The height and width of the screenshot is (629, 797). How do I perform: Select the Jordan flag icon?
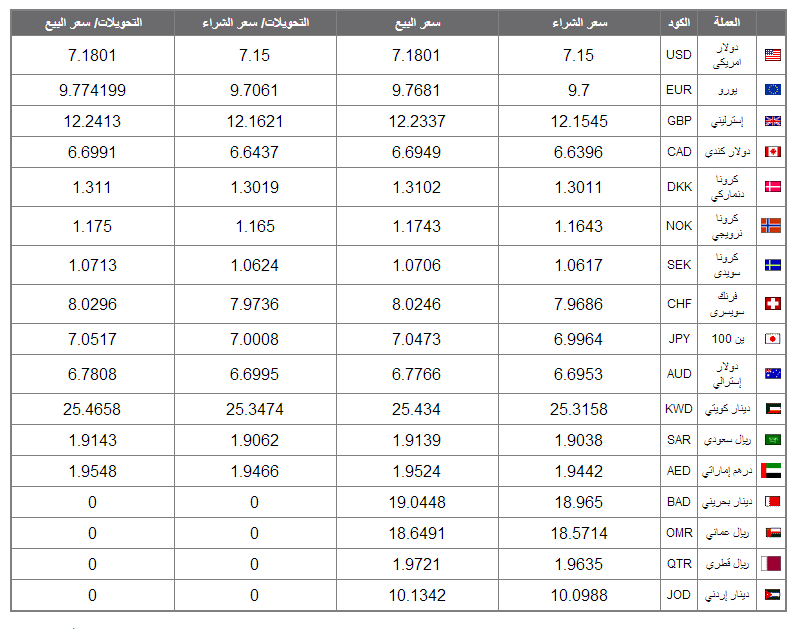click(772, 595)
